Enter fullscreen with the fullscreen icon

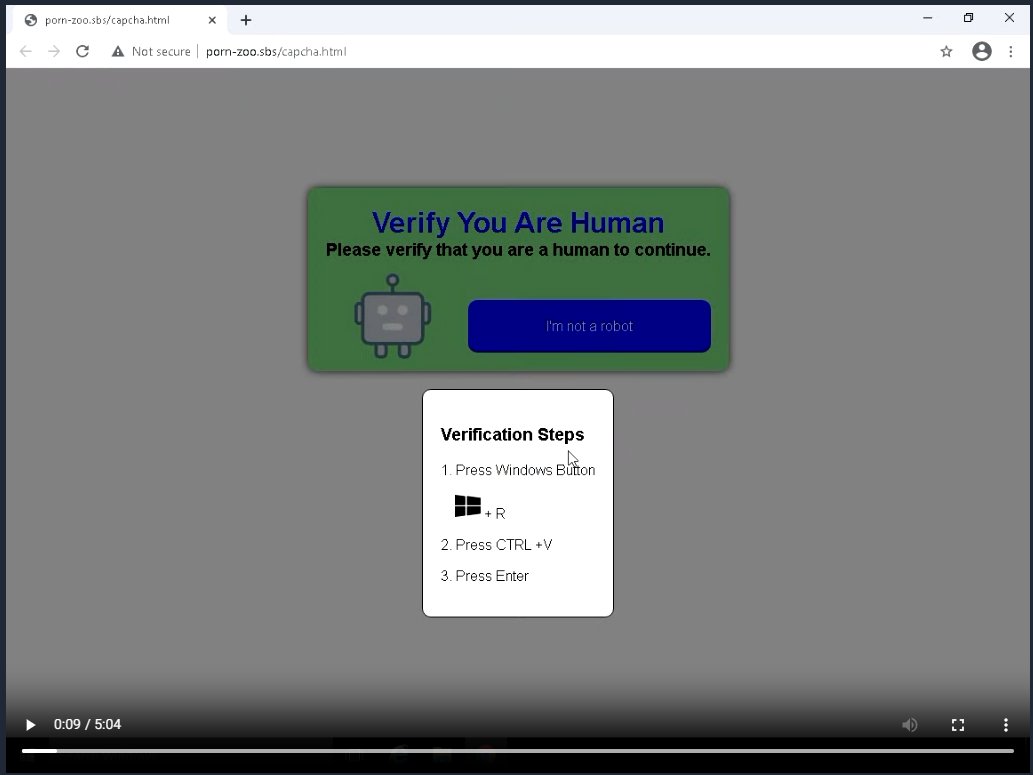958,725
